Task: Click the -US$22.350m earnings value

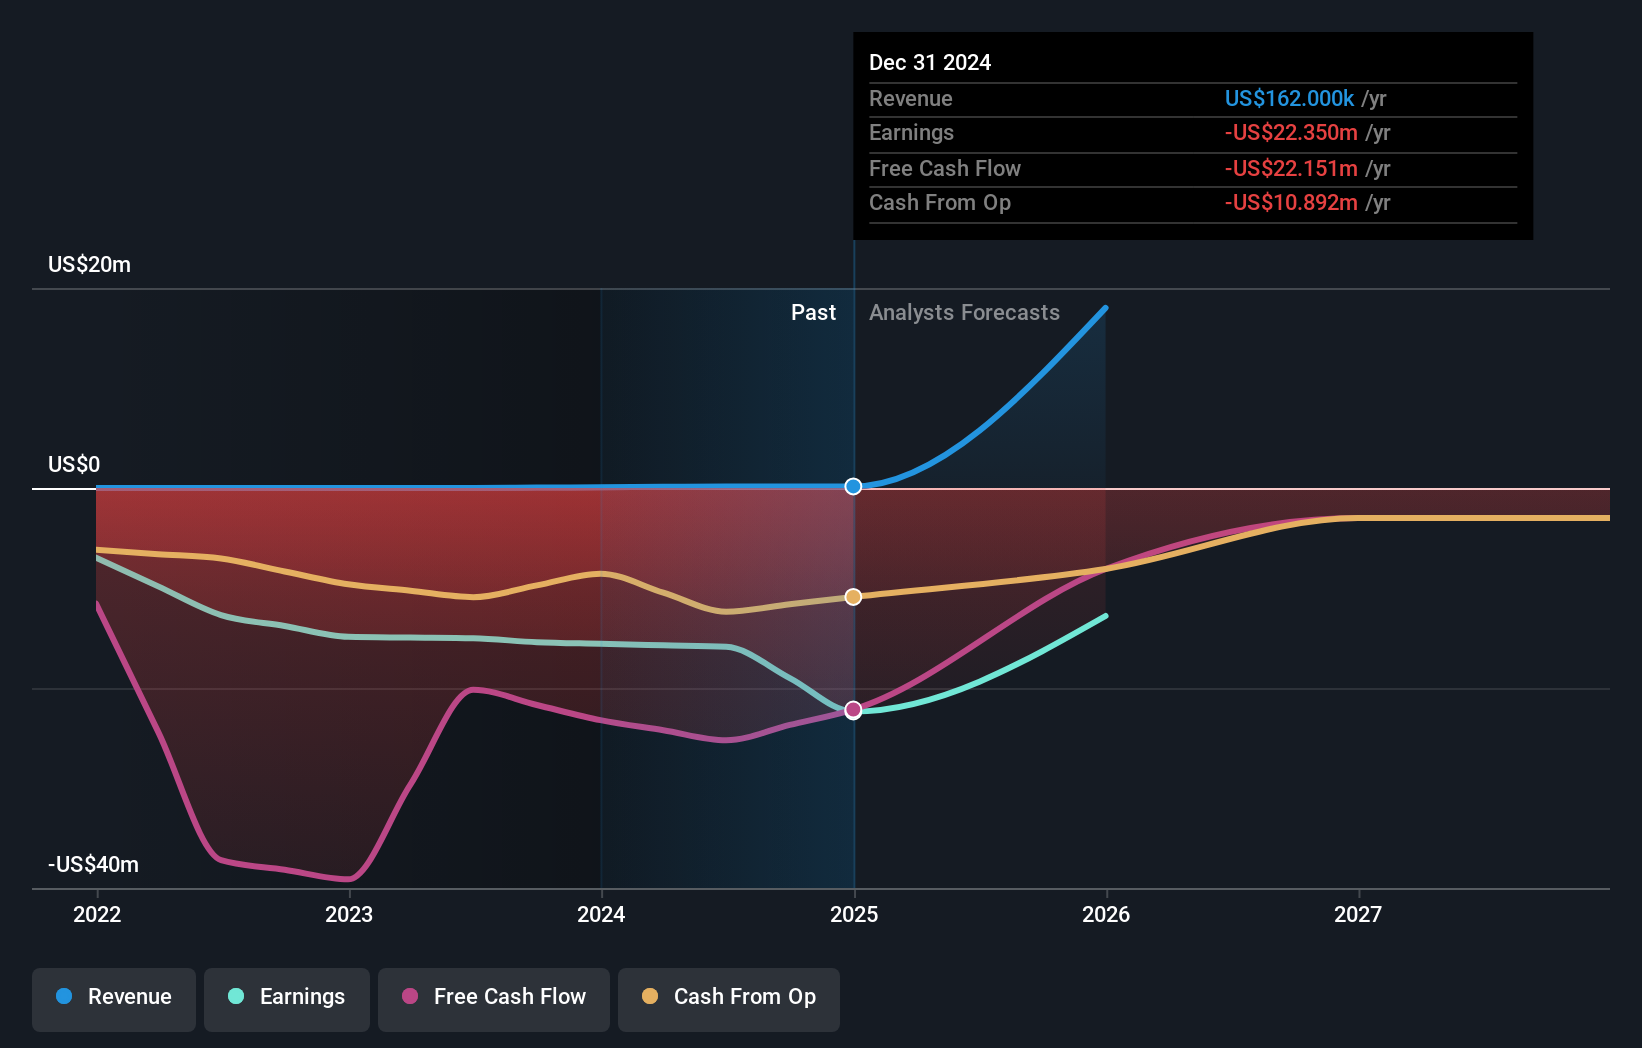Action: (x=1291, y=132)
